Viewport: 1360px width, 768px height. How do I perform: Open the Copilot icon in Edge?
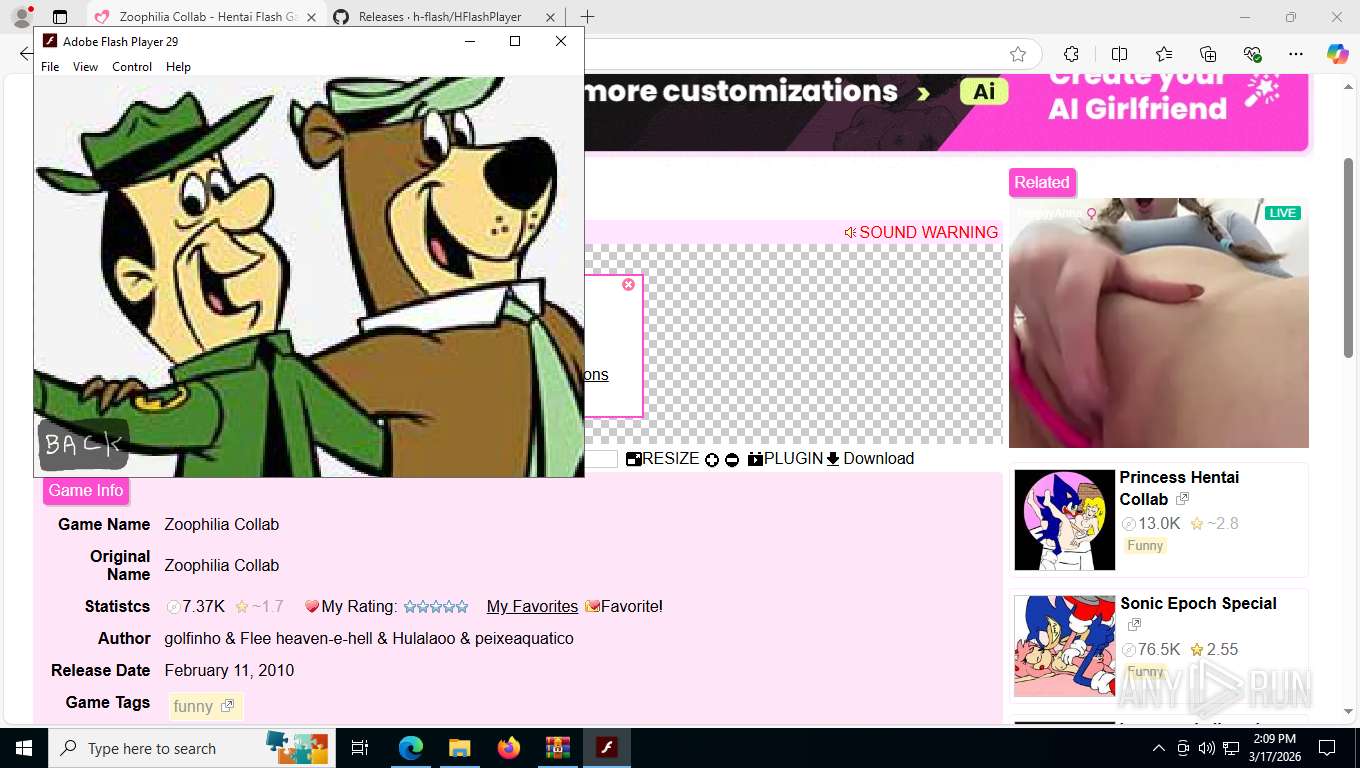pyautogui.click(x=1337, y=54)
